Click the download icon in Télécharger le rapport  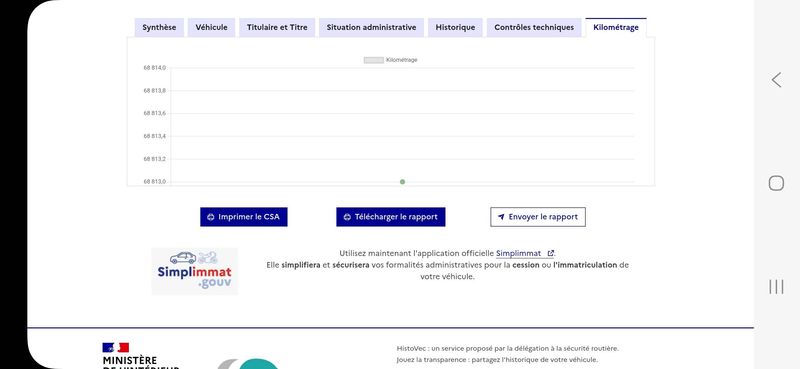[347, 217]
